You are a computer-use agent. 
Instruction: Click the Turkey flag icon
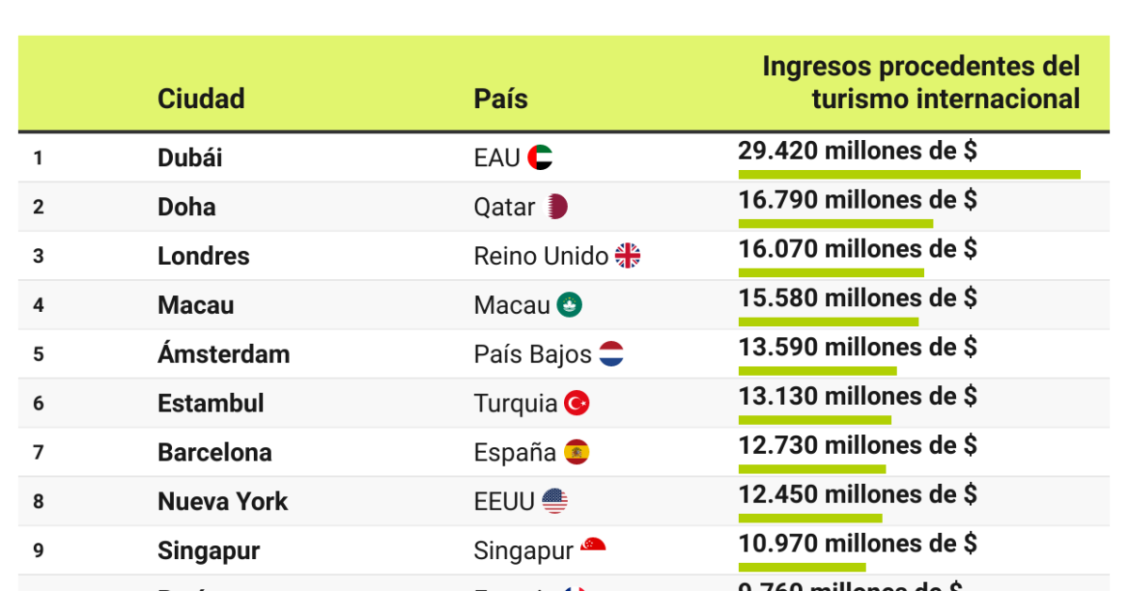[x=577, y=403]
